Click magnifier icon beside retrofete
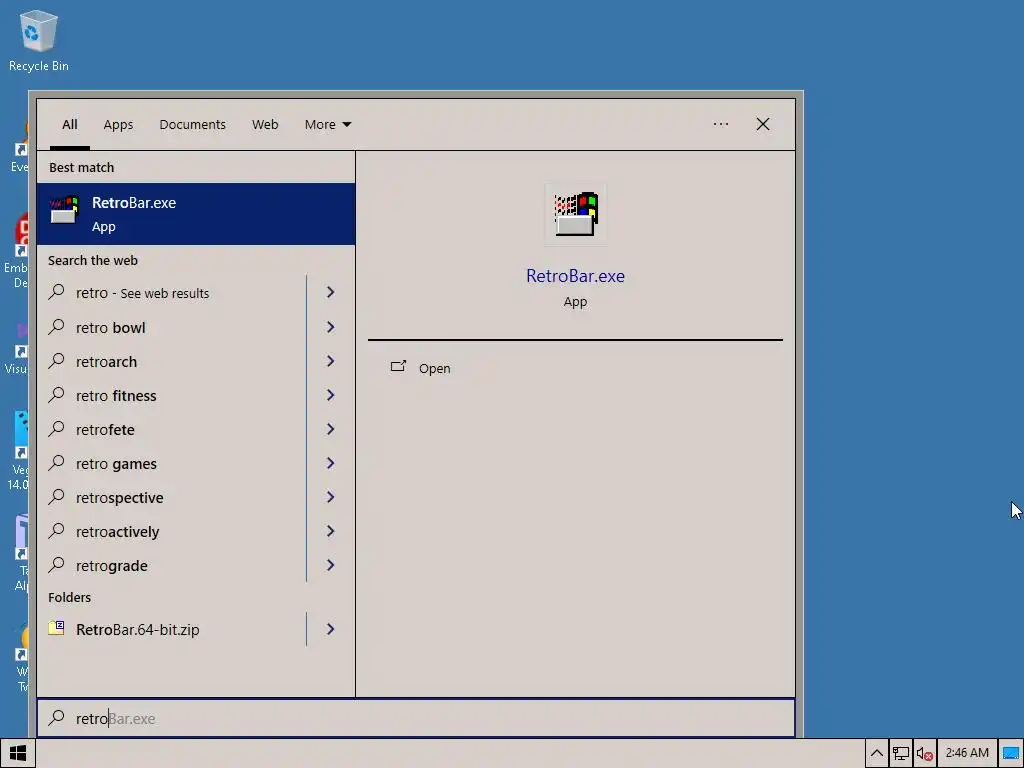 point(57,428)
